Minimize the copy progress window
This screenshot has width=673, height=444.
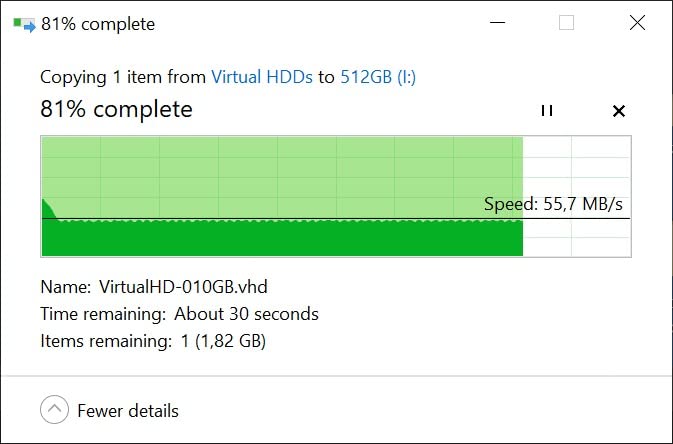(495, 24)
